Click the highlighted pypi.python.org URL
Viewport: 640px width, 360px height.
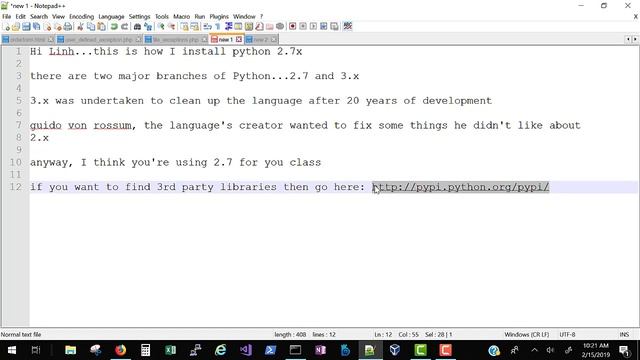click(461, 187)
